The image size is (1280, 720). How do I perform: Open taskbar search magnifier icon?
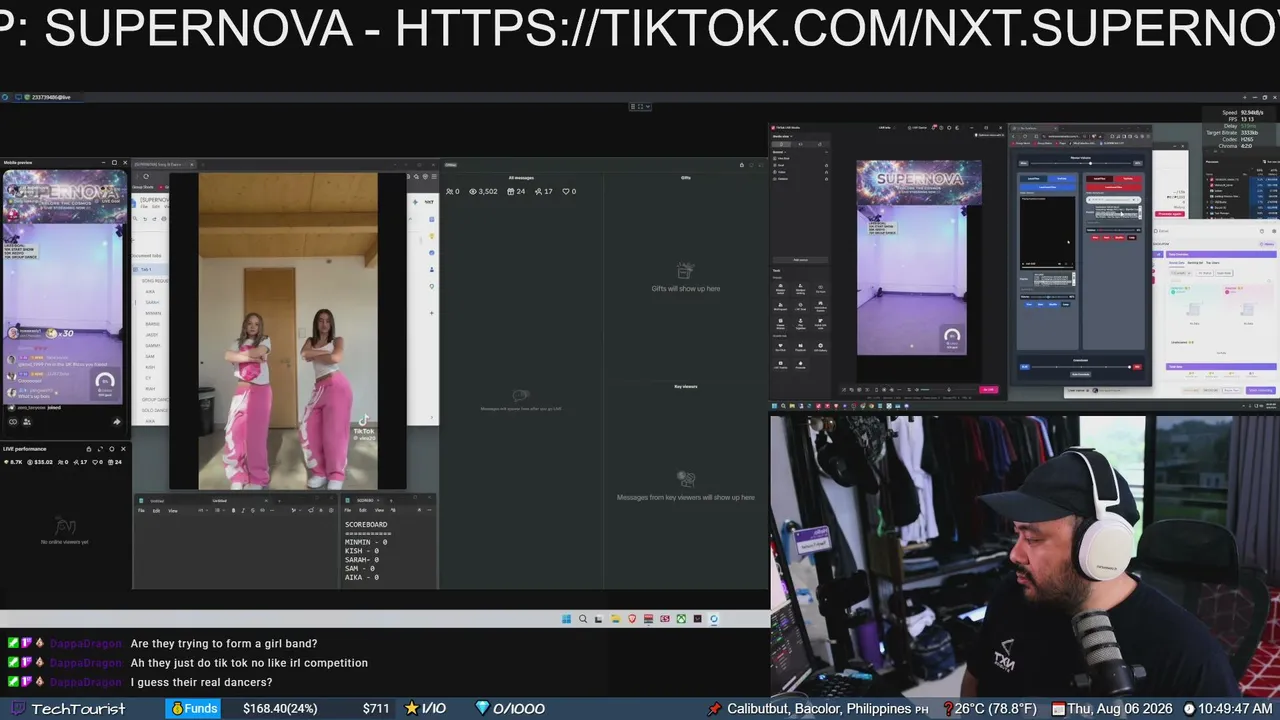(583, 619)
